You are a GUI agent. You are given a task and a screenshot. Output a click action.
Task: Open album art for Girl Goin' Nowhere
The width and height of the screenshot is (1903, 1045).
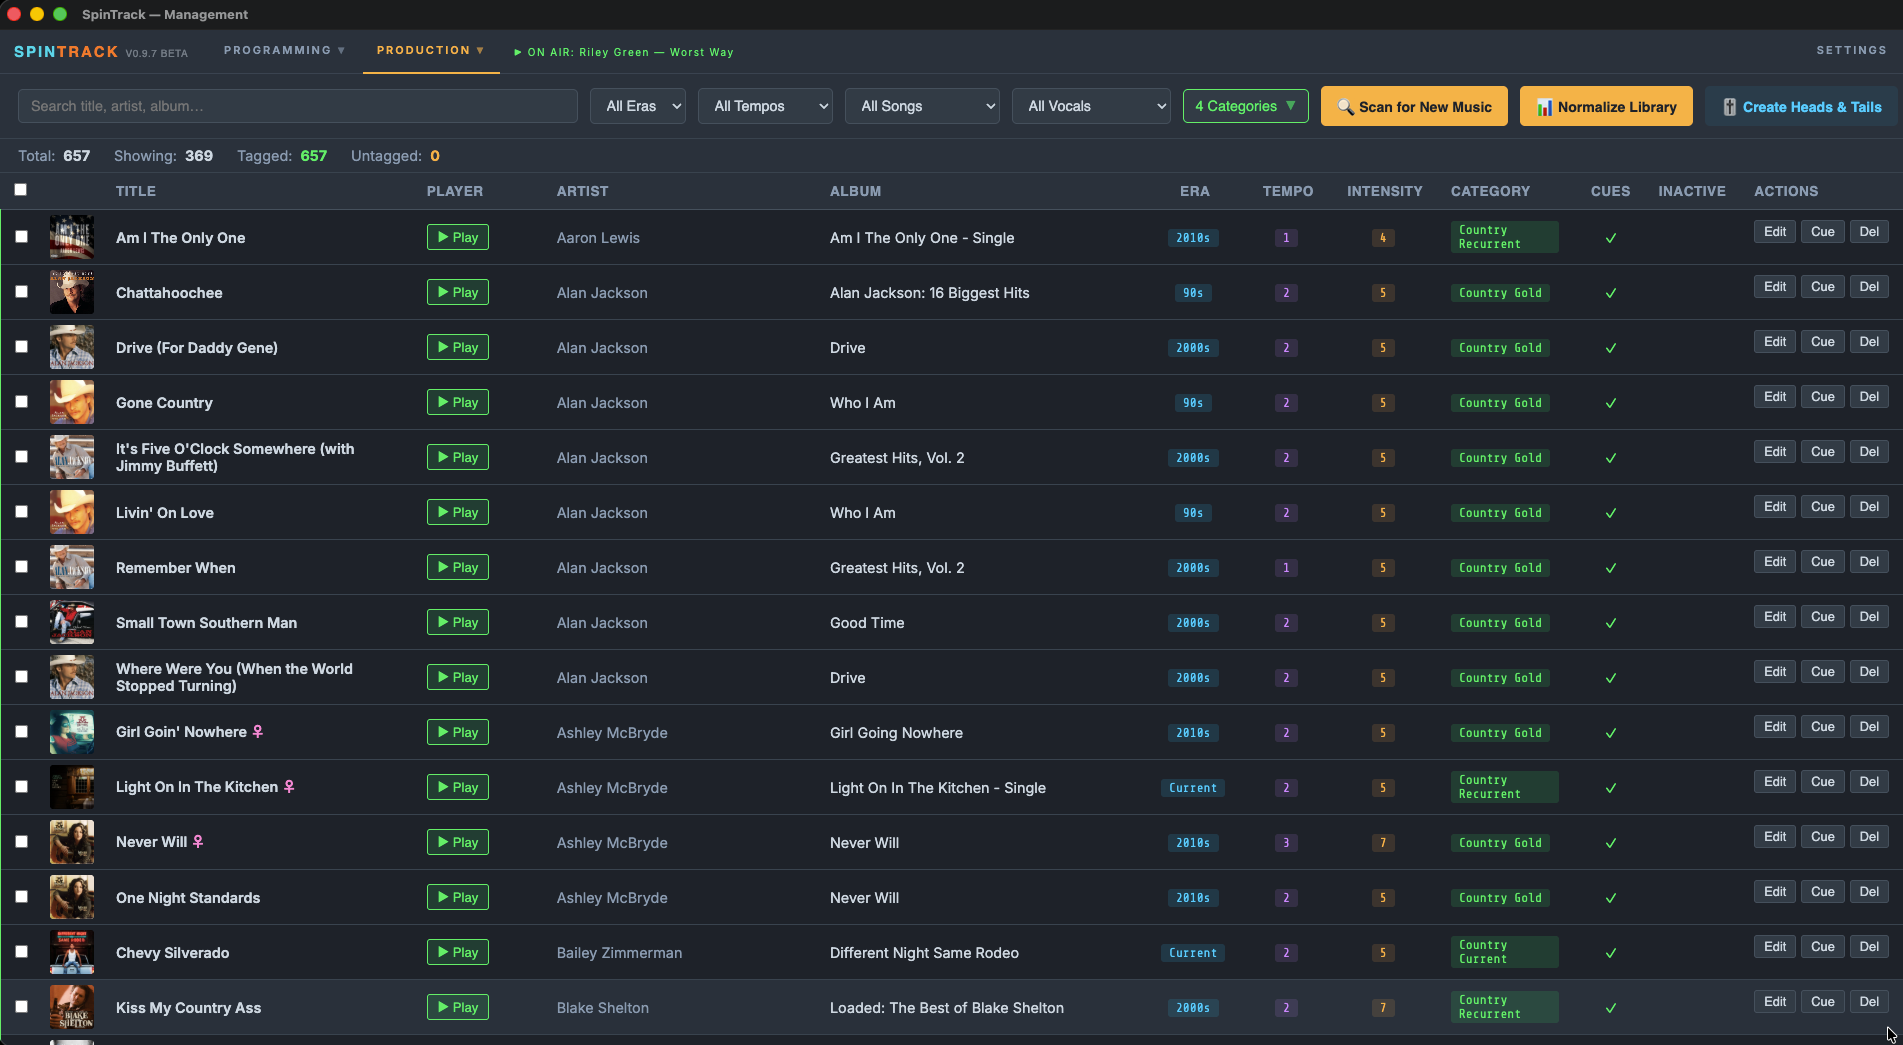(72, 732)
